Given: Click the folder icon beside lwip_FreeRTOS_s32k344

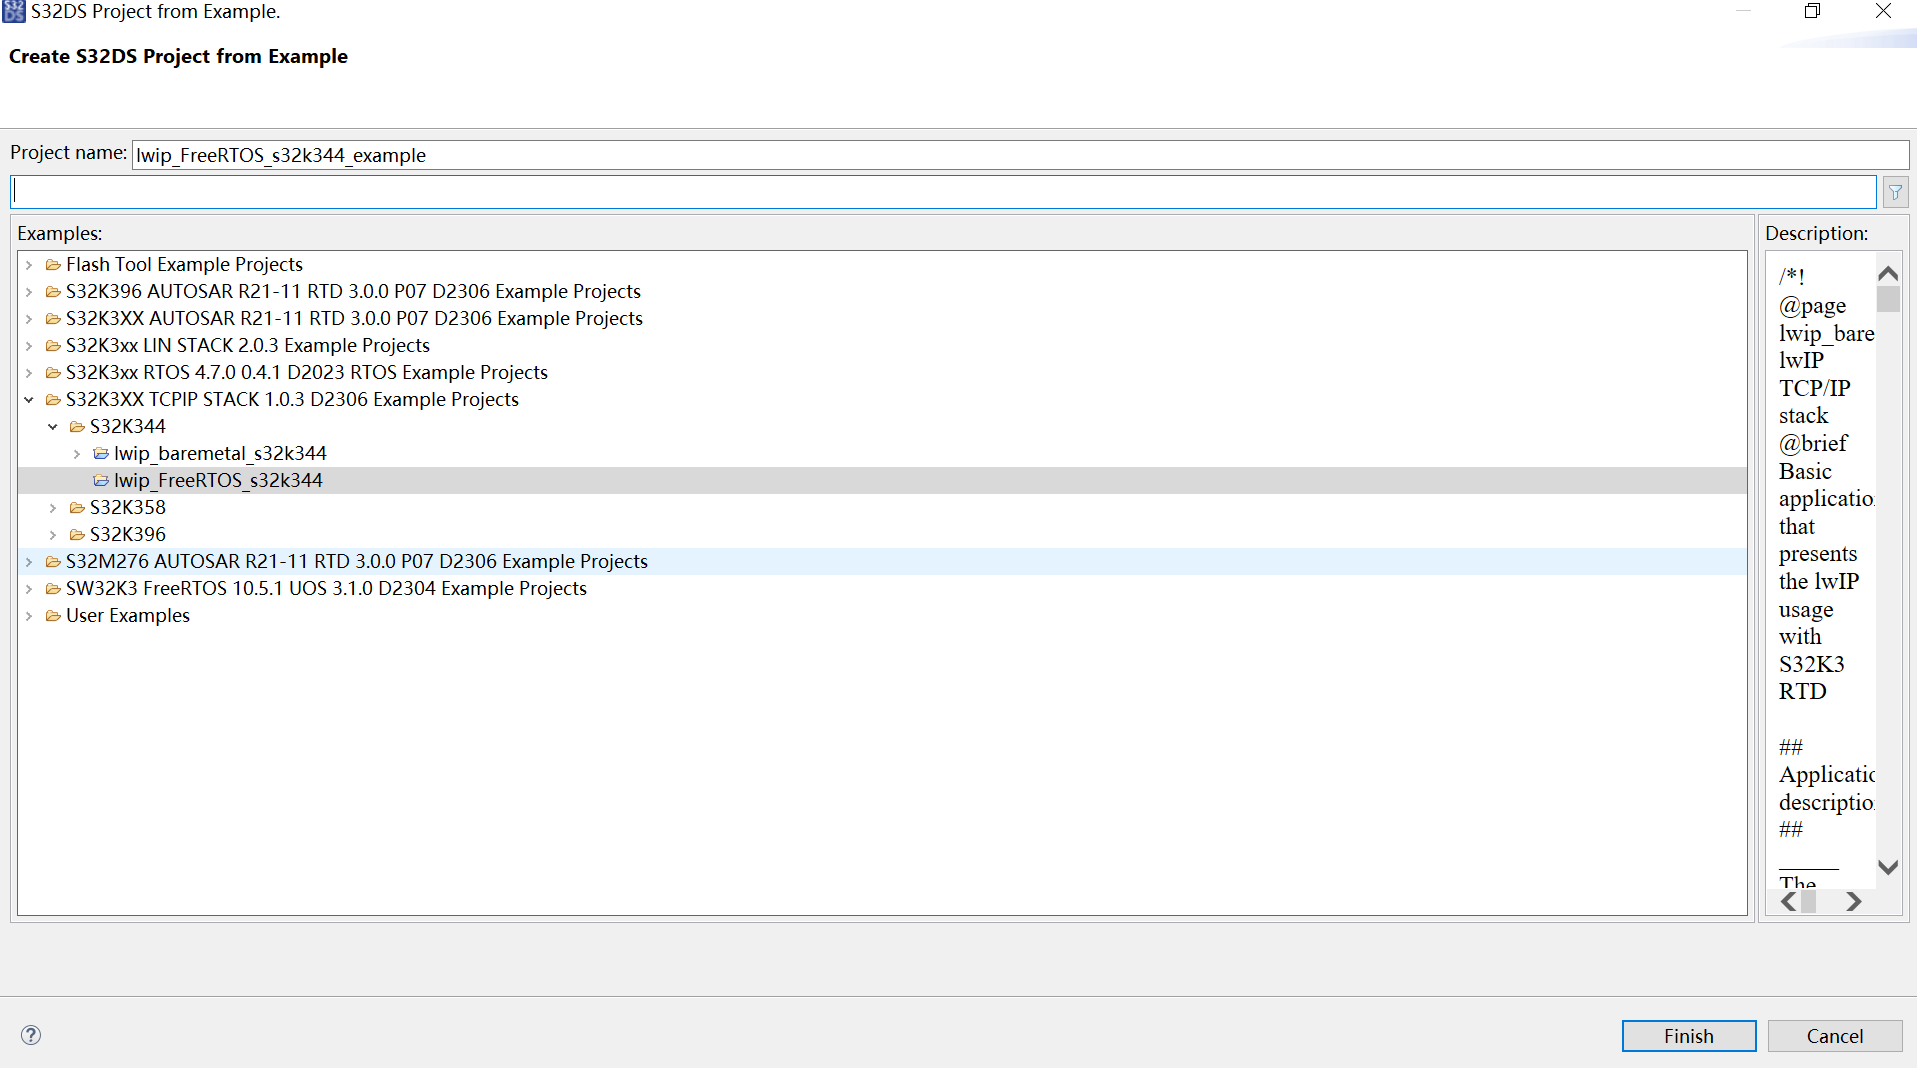Looking at the screenshot, I should click(x=101, y=480).
